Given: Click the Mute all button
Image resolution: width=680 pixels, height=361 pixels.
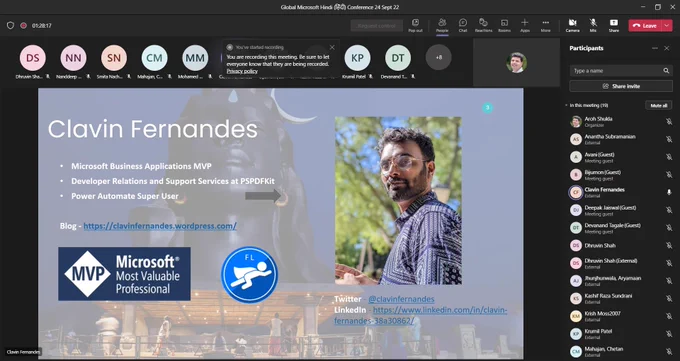Looking at the screenshot, I should pyautogui.click(x=659, y=105).
